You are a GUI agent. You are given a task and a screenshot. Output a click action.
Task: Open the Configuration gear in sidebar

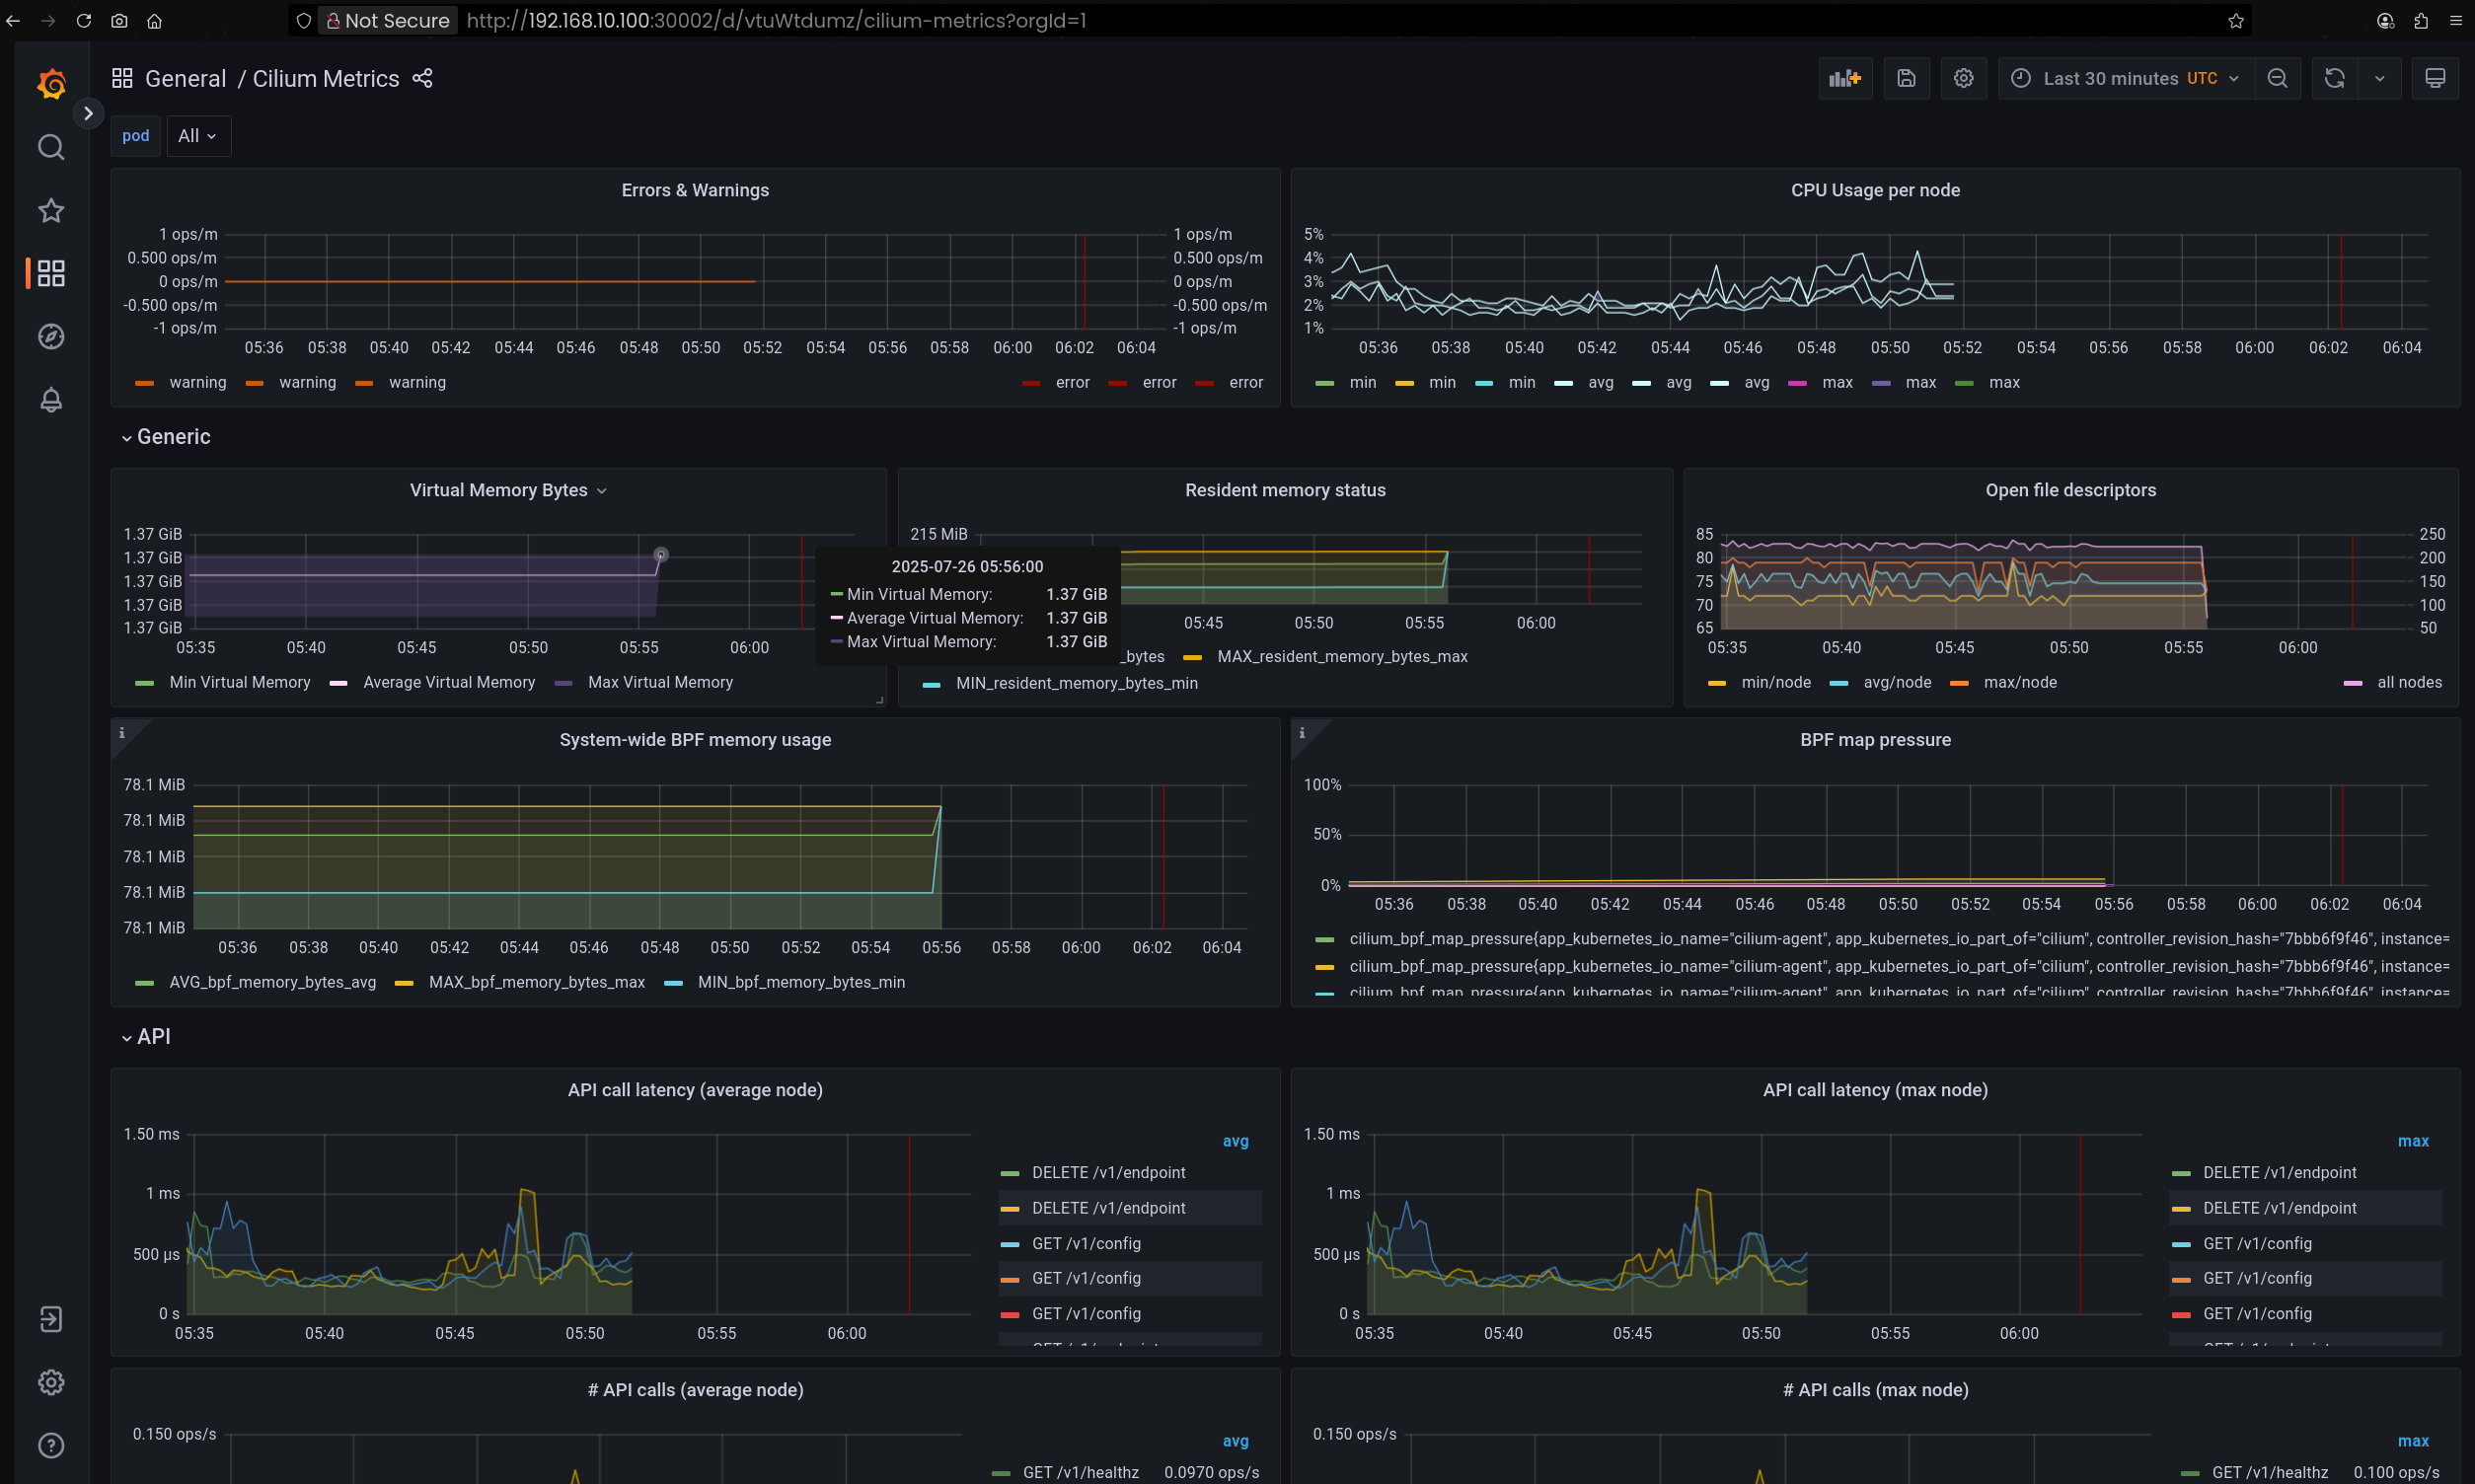point(51,1382)
